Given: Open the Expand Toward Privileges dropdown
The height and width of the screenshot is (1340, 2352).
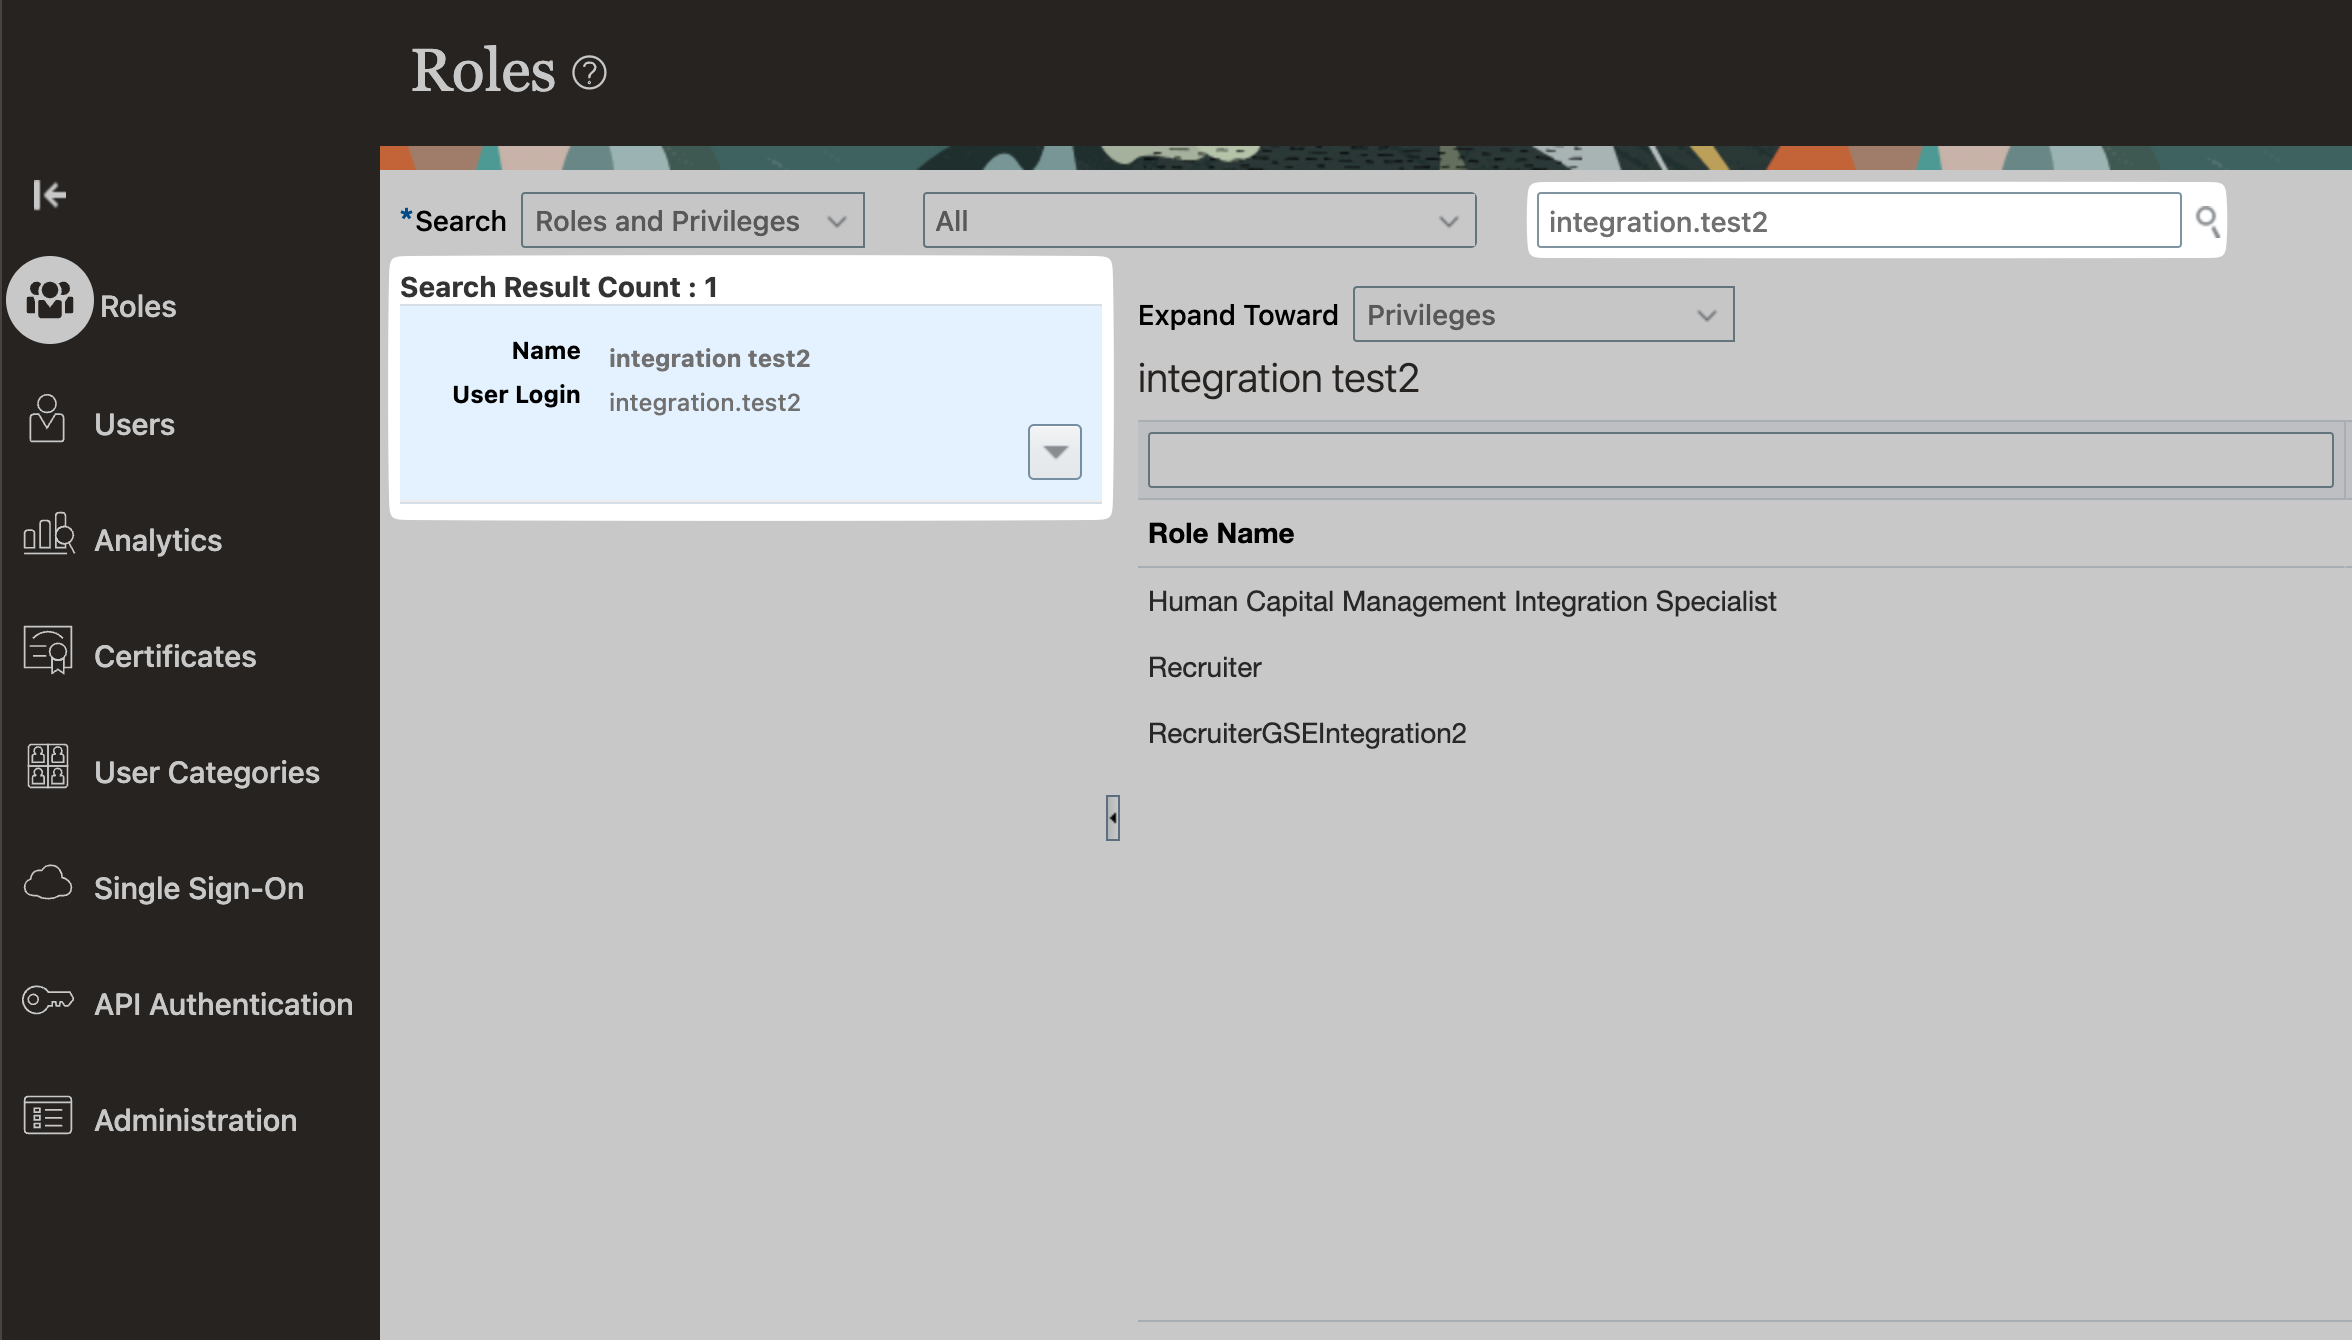Looking at the screenshot, I should click(1542, 315).
